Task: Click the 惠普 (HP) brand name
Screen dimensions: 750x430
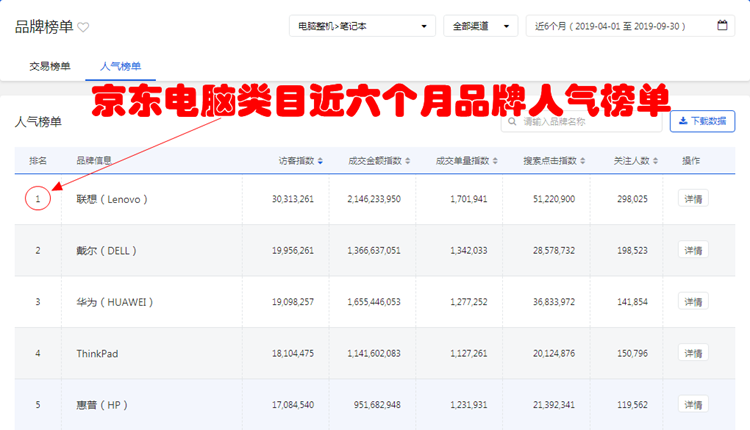Action: (x=102, y=405)
